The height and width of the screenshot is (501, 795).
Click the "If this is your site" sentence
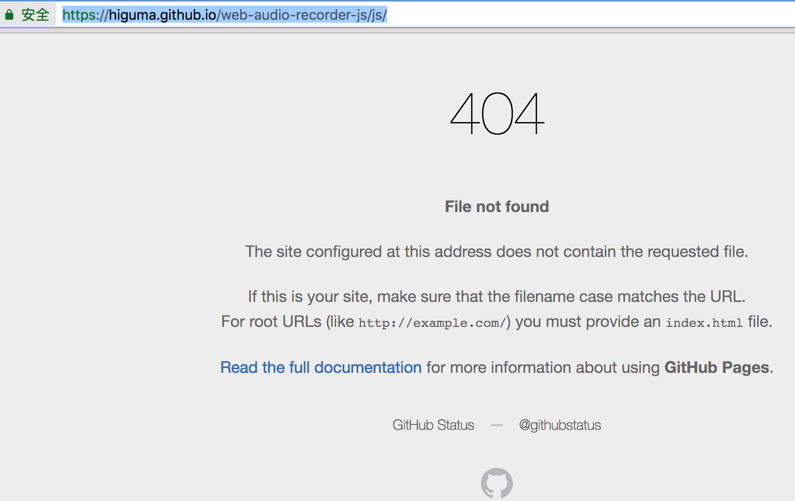coord(496,297)
